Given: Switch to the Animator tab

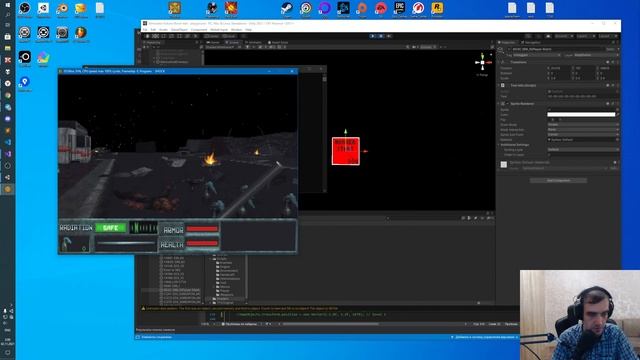Looking at the screenshot, I should click(253, 42).
